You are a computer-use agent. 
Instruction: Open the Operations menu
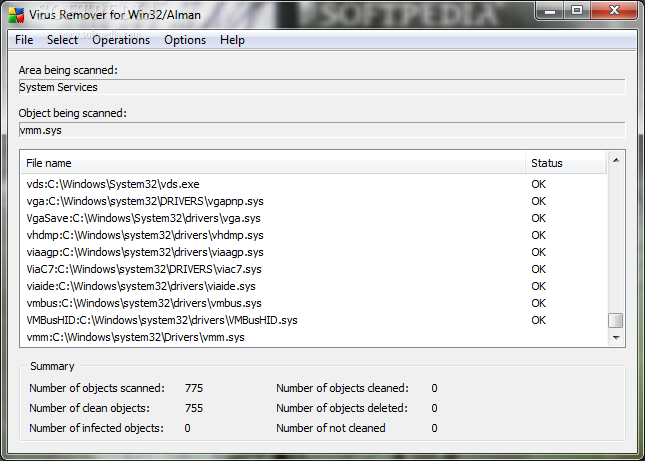(121, 40)
